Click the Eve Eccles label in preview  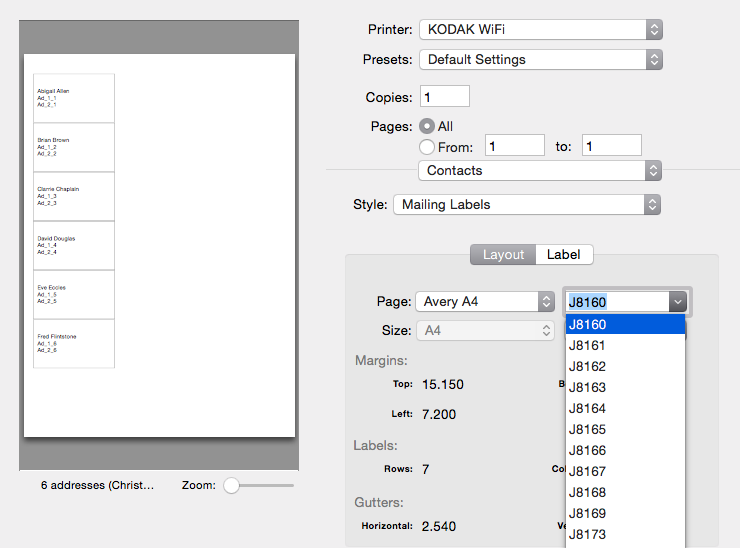(74, 295)
